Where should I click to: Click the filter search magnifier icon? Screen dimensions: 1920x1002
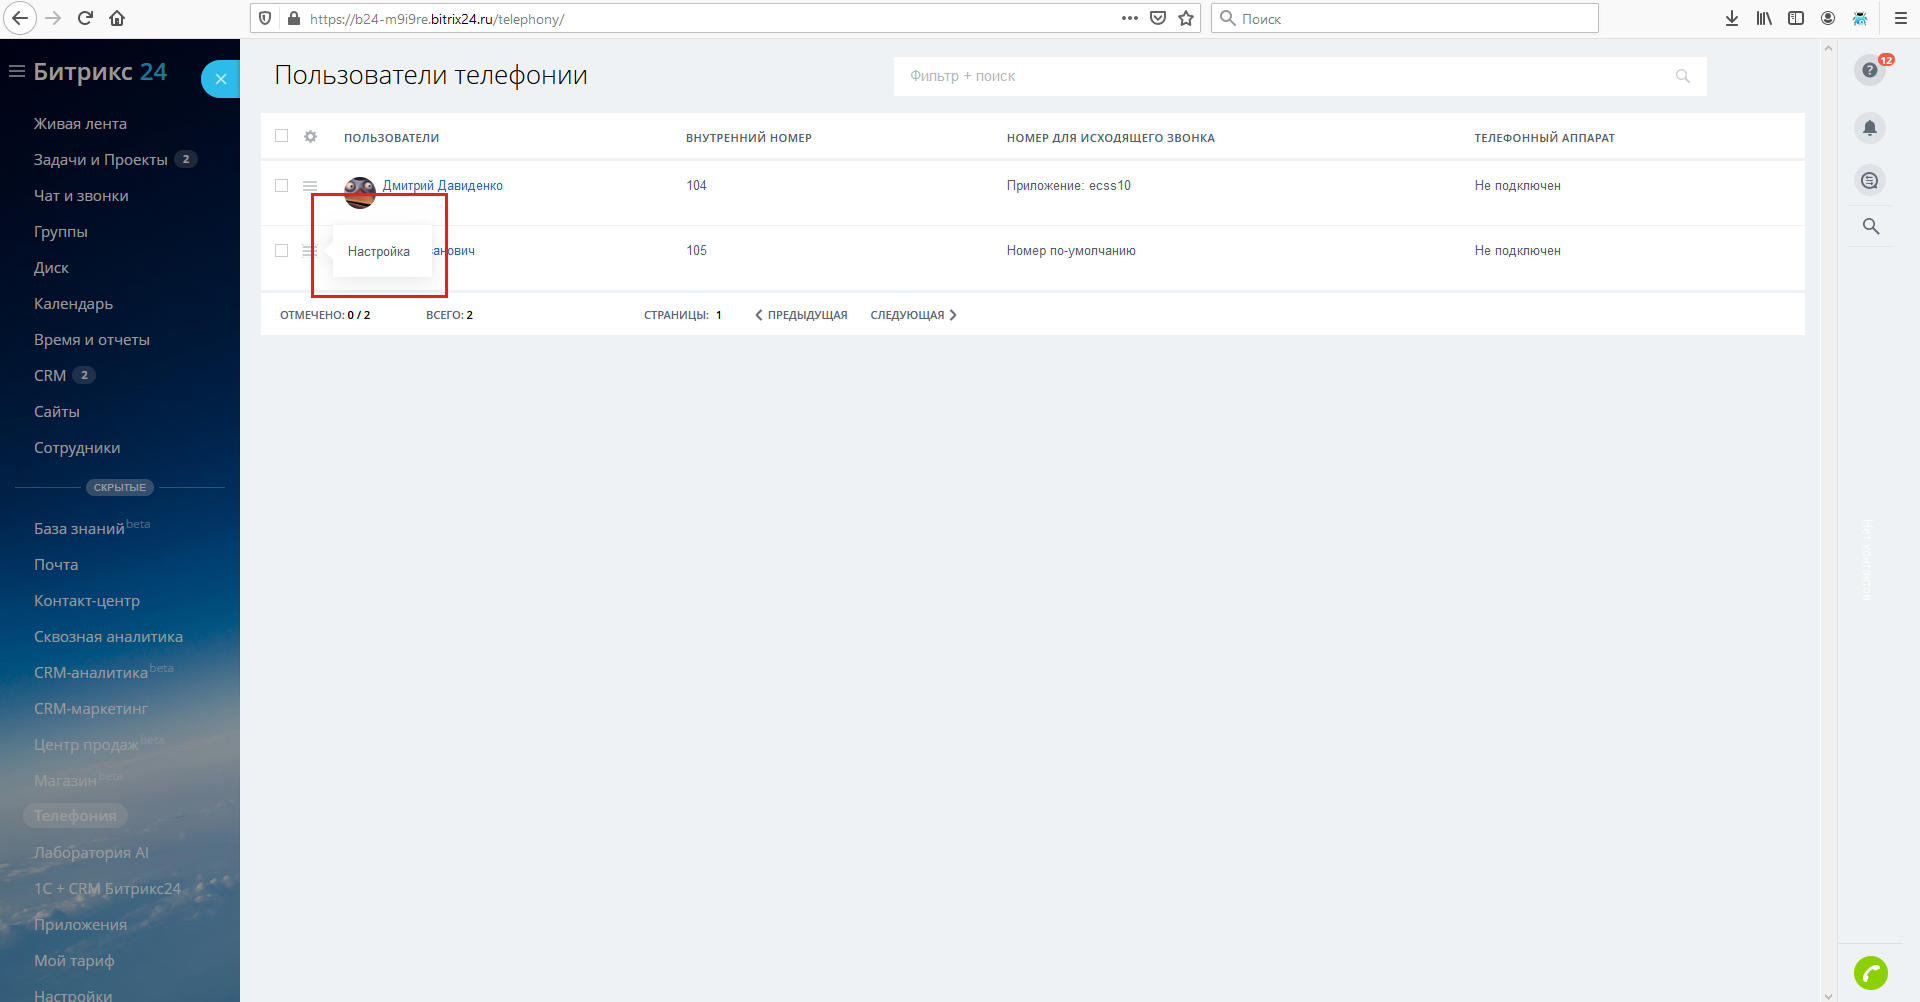[x=1683, y=76]
